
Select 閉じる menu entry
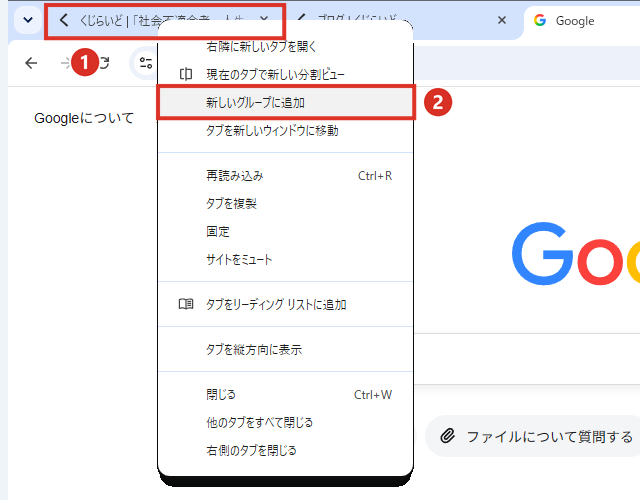click(x=285, y=395)
